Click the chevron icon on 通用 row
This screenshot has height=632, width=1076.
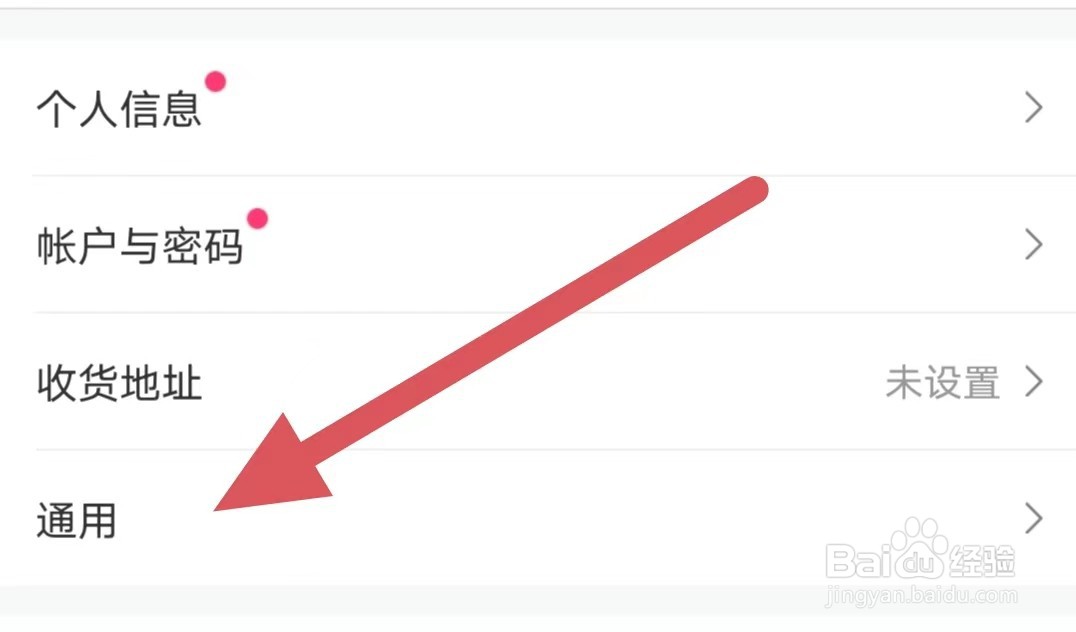tap(1034, 518)
